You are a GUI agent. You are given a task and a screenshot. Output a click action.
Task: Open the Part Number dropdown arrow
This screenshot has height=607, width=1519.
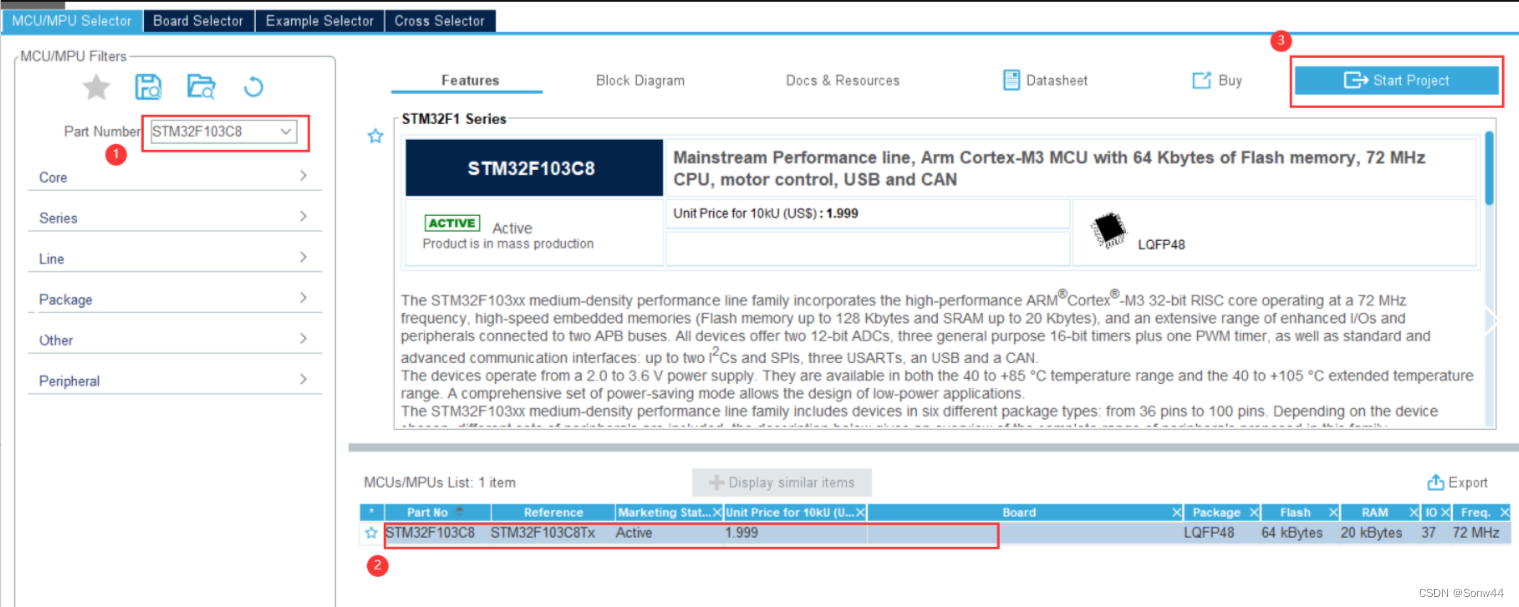(286, 131)
